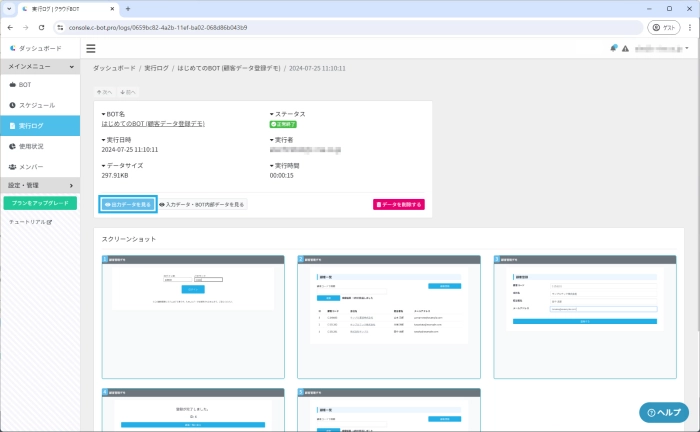
Task: Open the はじめてのBOT name link
Action: [153, 123]
